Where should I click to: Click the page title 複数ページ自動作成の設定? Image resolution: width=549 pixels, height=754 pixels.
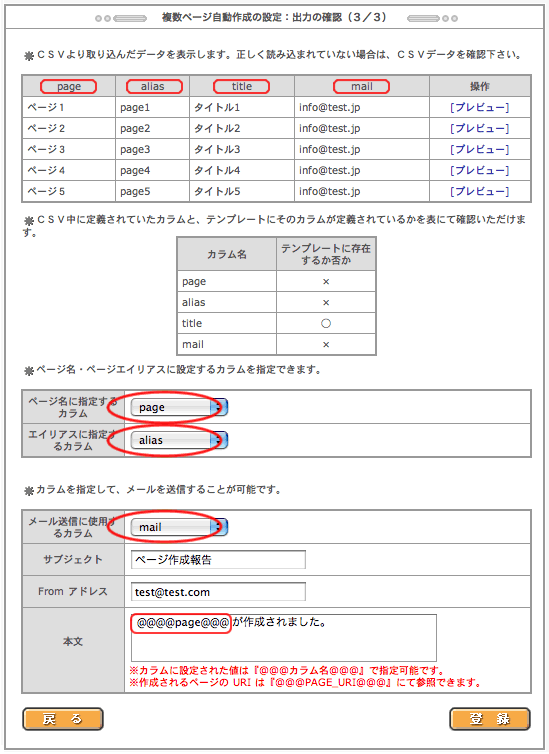274,18
